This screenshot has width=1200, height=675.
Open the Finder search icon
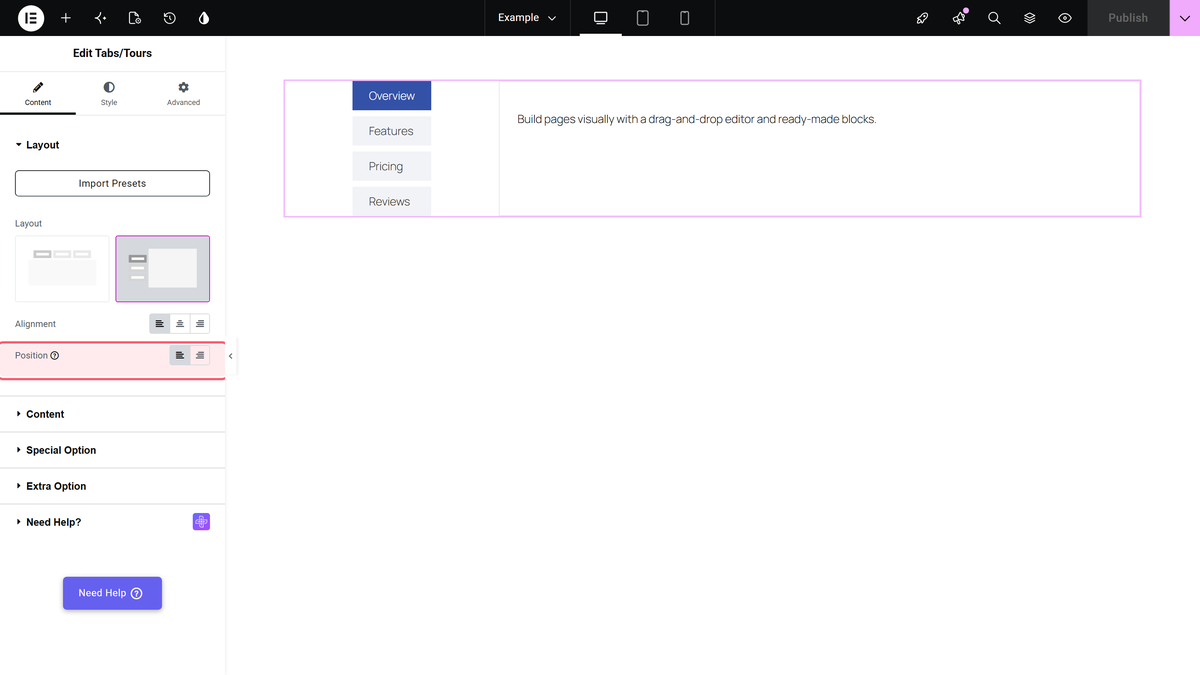tap(994, 18)
